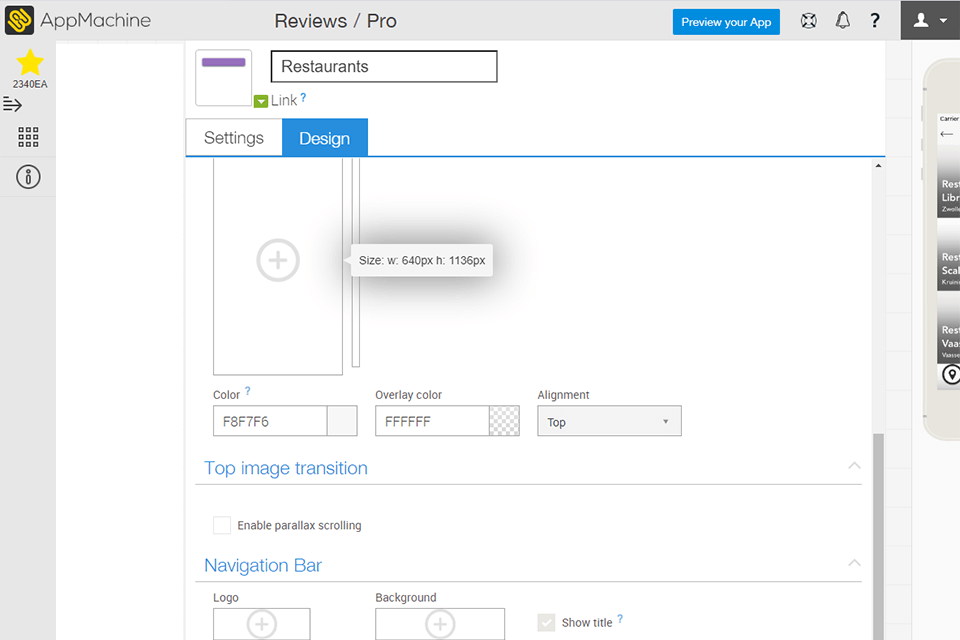Viewport: 960px width, 640px height.
Task: Open the notifications bell
Action: 843,21
